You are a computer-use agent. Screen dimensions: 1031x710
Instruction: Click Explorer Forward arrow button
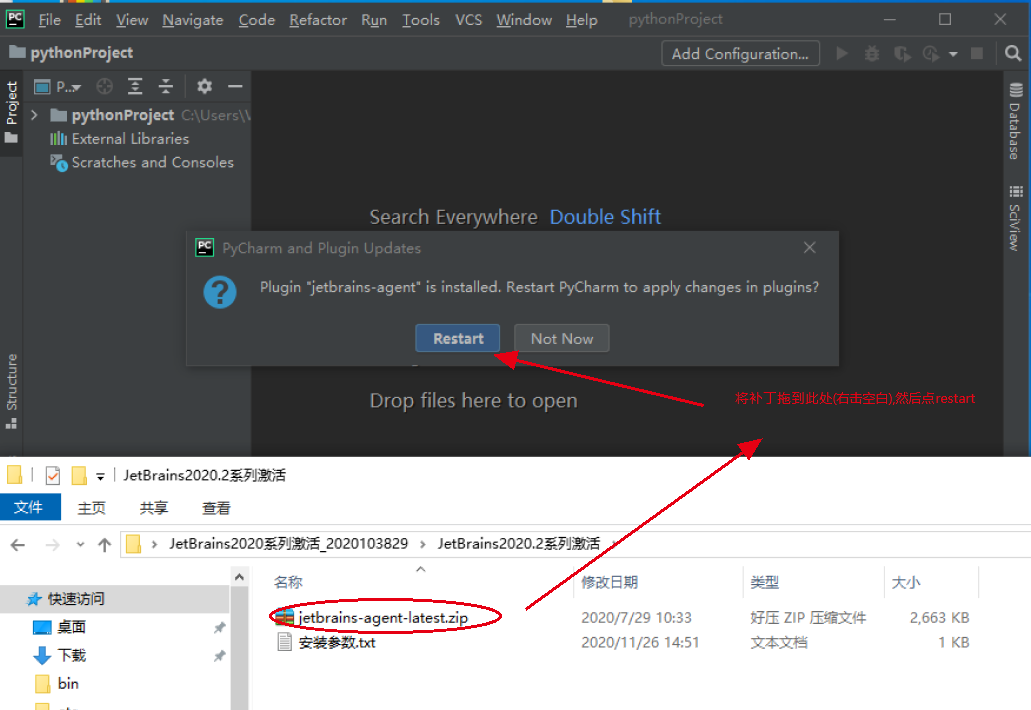coord(53,544)
